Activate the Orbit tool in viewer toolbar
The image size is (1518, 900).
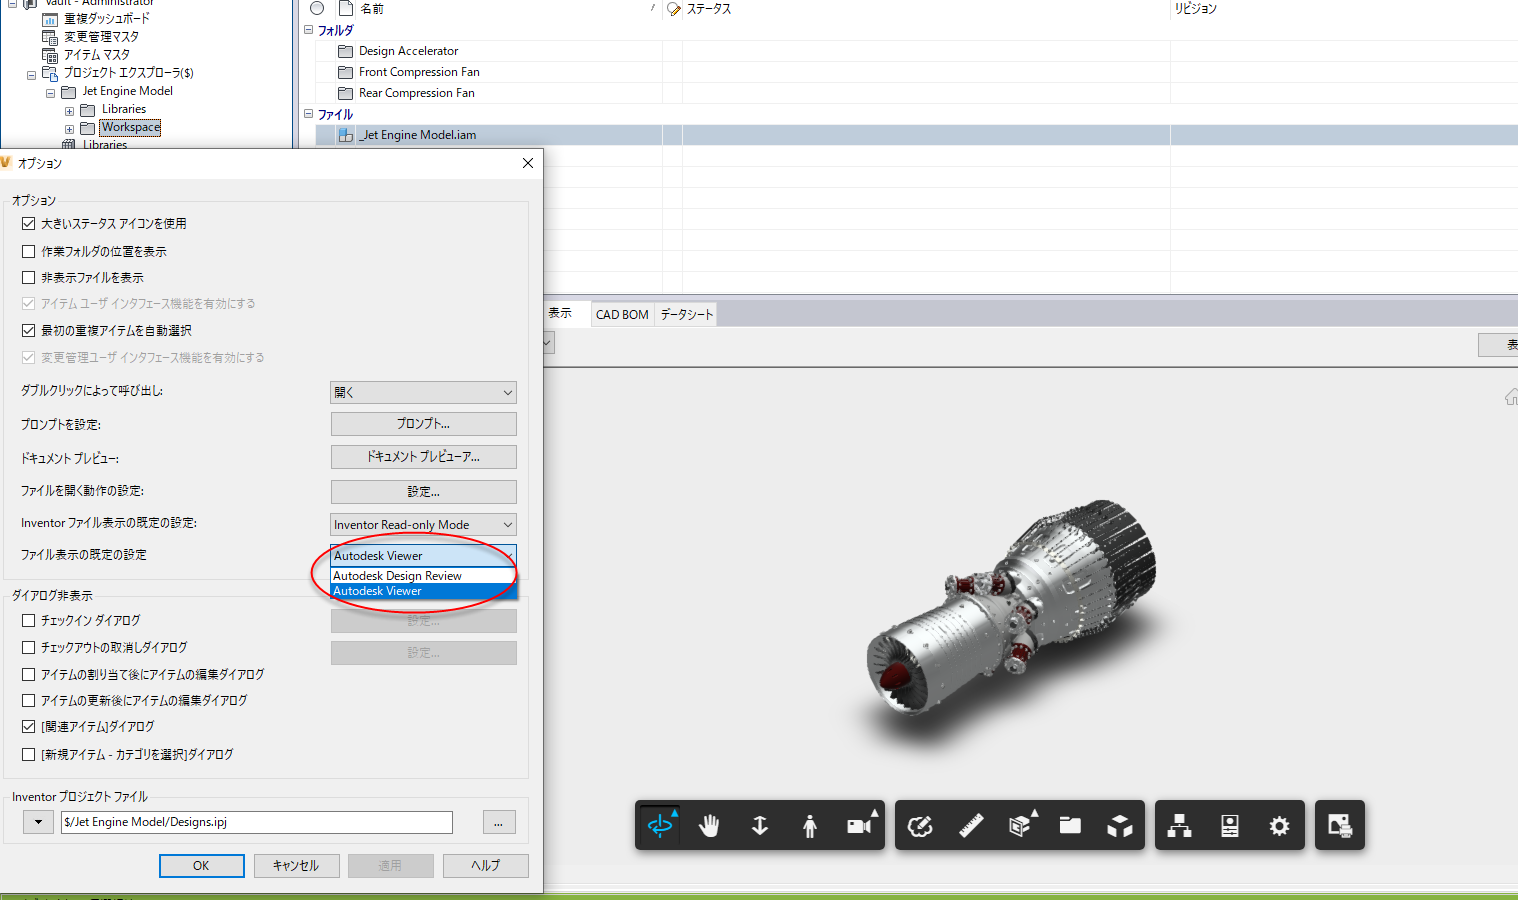coord(660,826)
